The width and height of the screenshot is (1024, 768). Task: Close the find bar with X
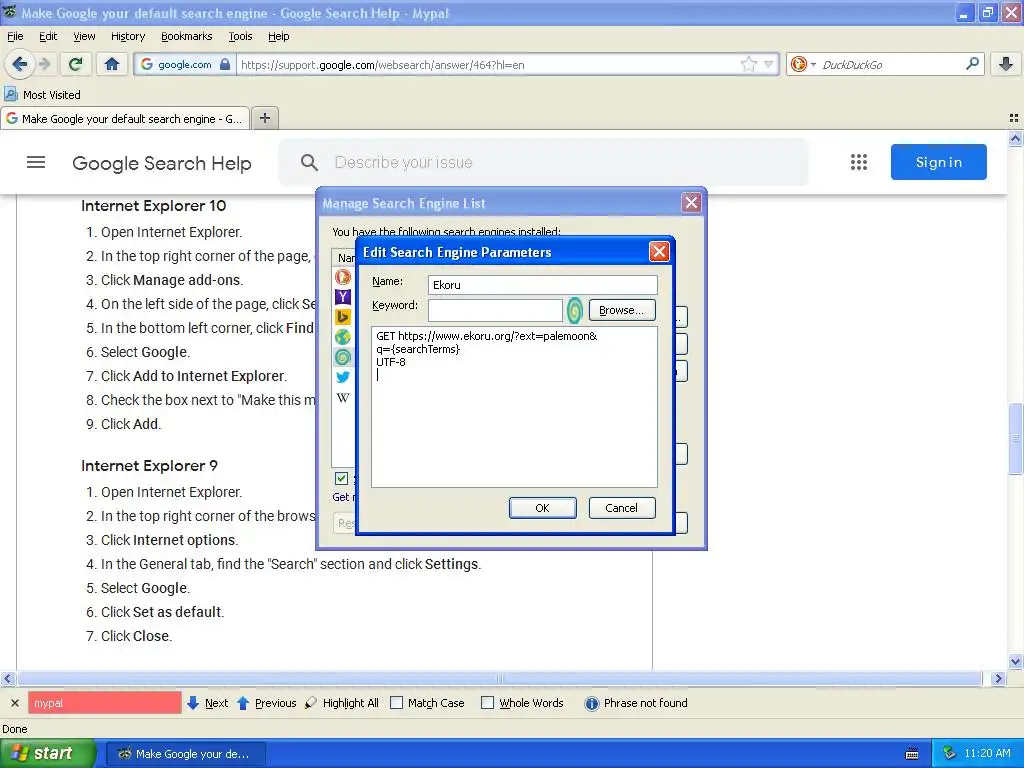tap(14, 703)
